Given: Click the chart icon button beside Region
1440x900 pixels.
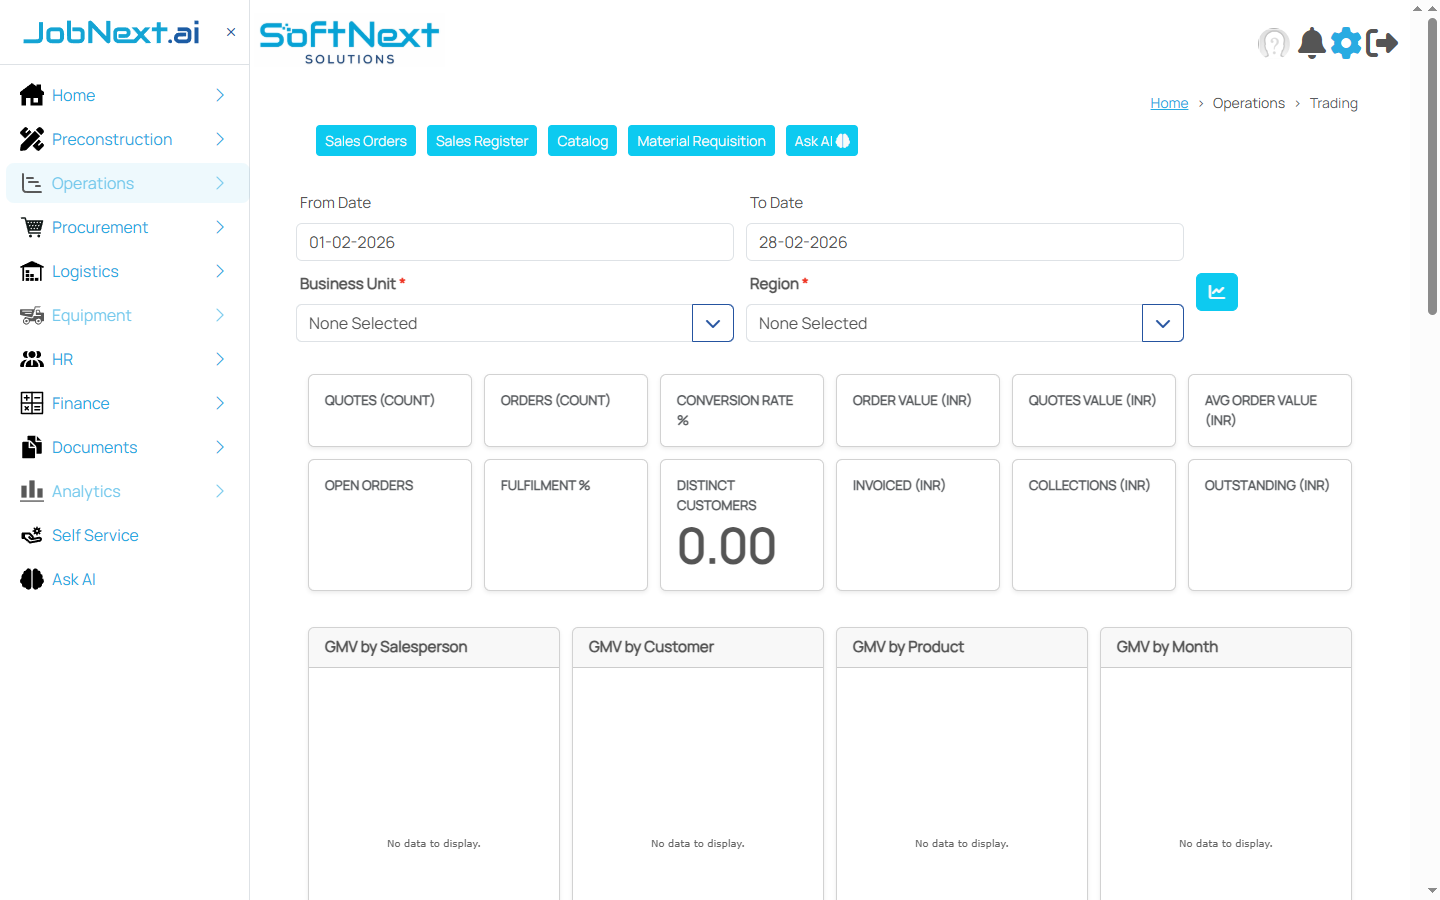Looking at the screenshot, I should (1216, 292).
